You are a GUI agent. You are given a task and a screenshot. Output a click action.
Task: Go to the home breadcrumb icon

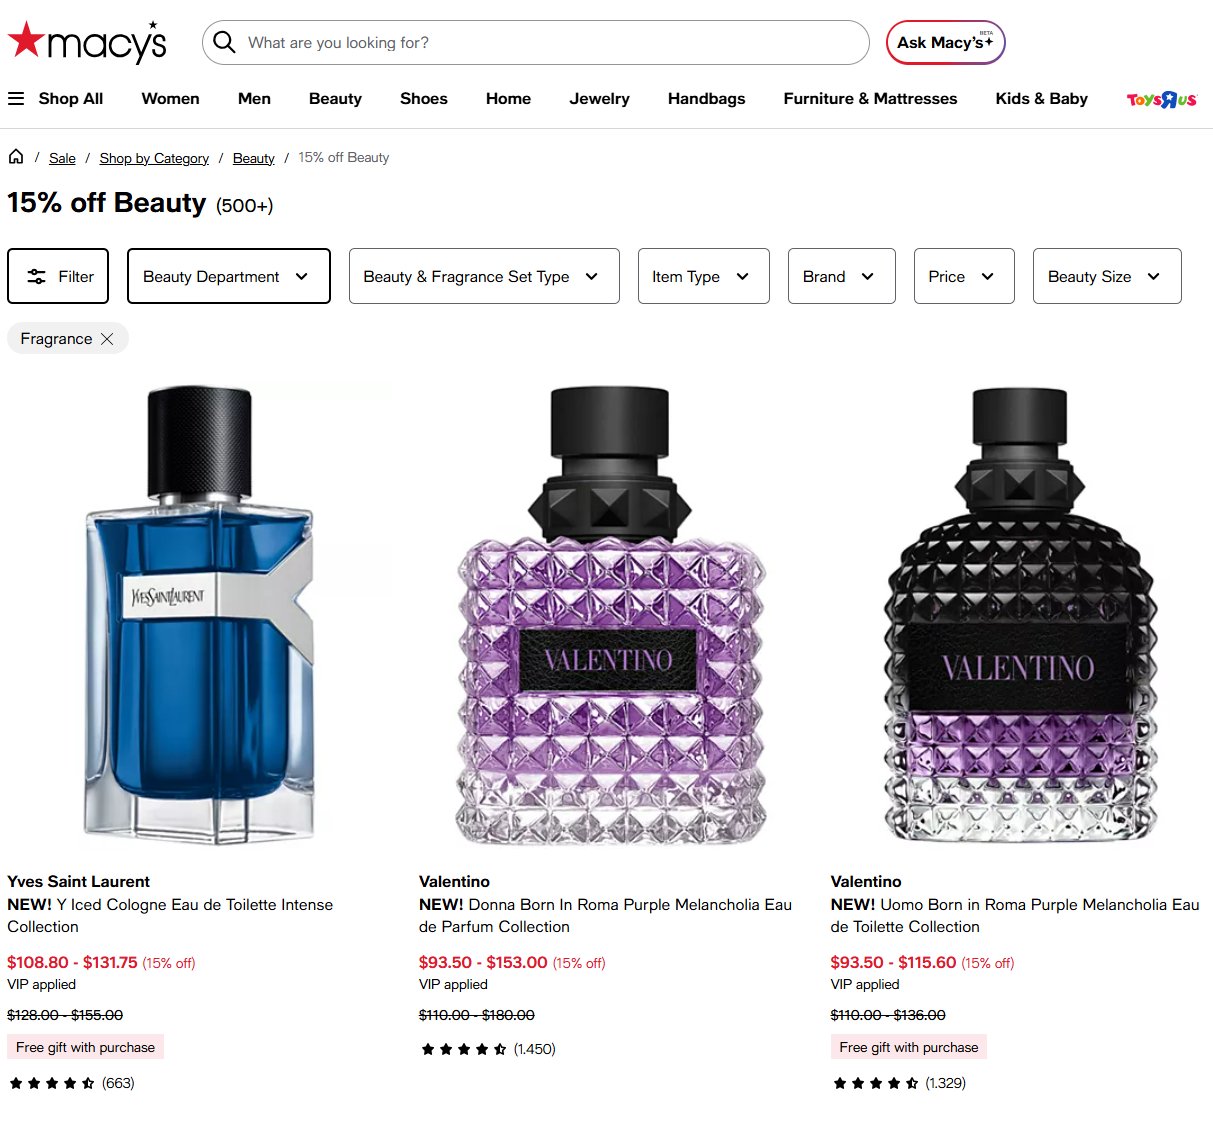tap(16, 157)
